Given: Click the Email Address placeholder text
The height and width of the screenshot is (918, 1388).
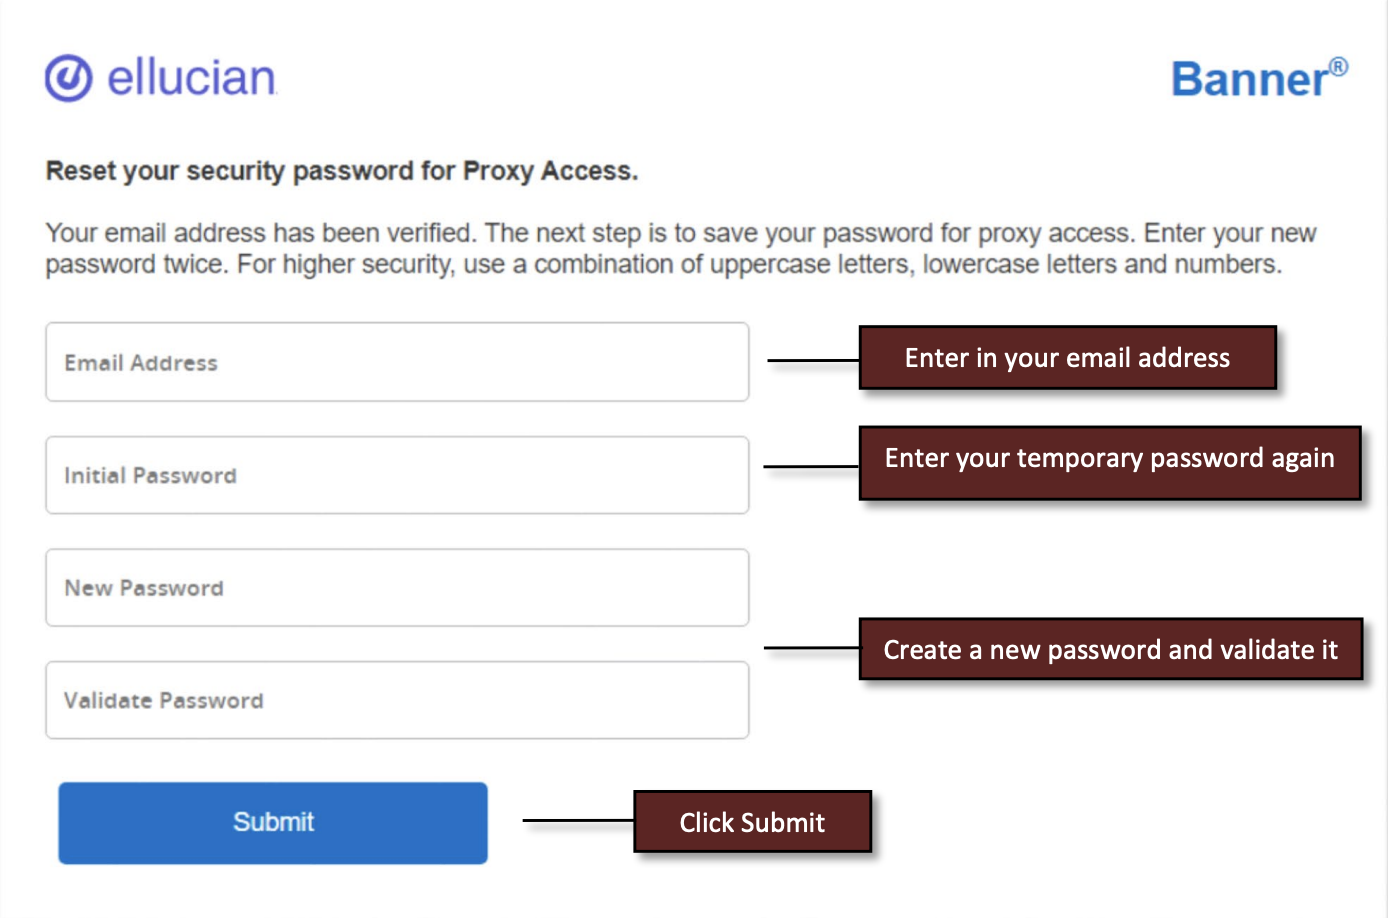Looking at the screenshot, I should point(140,363).
